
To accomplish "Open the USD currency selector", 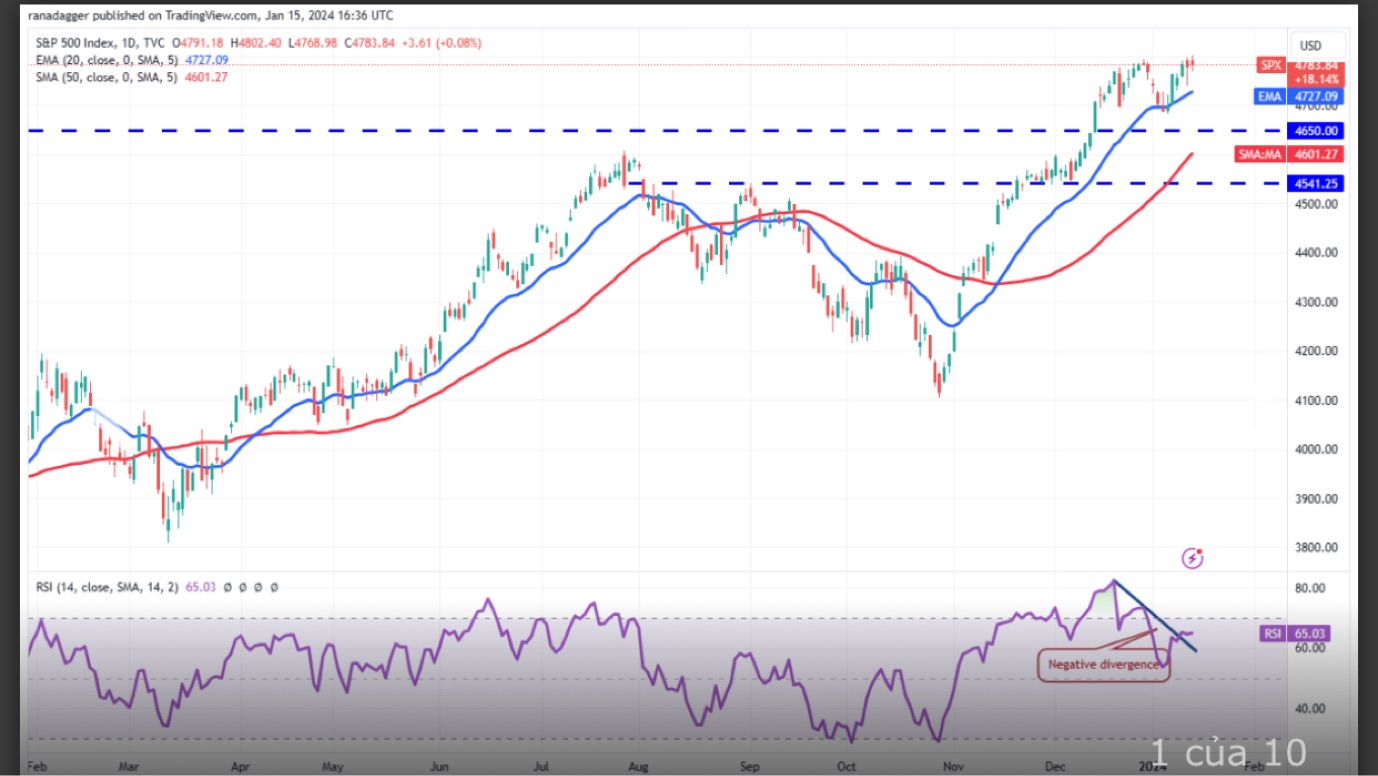I will [x=1309, y=46].
